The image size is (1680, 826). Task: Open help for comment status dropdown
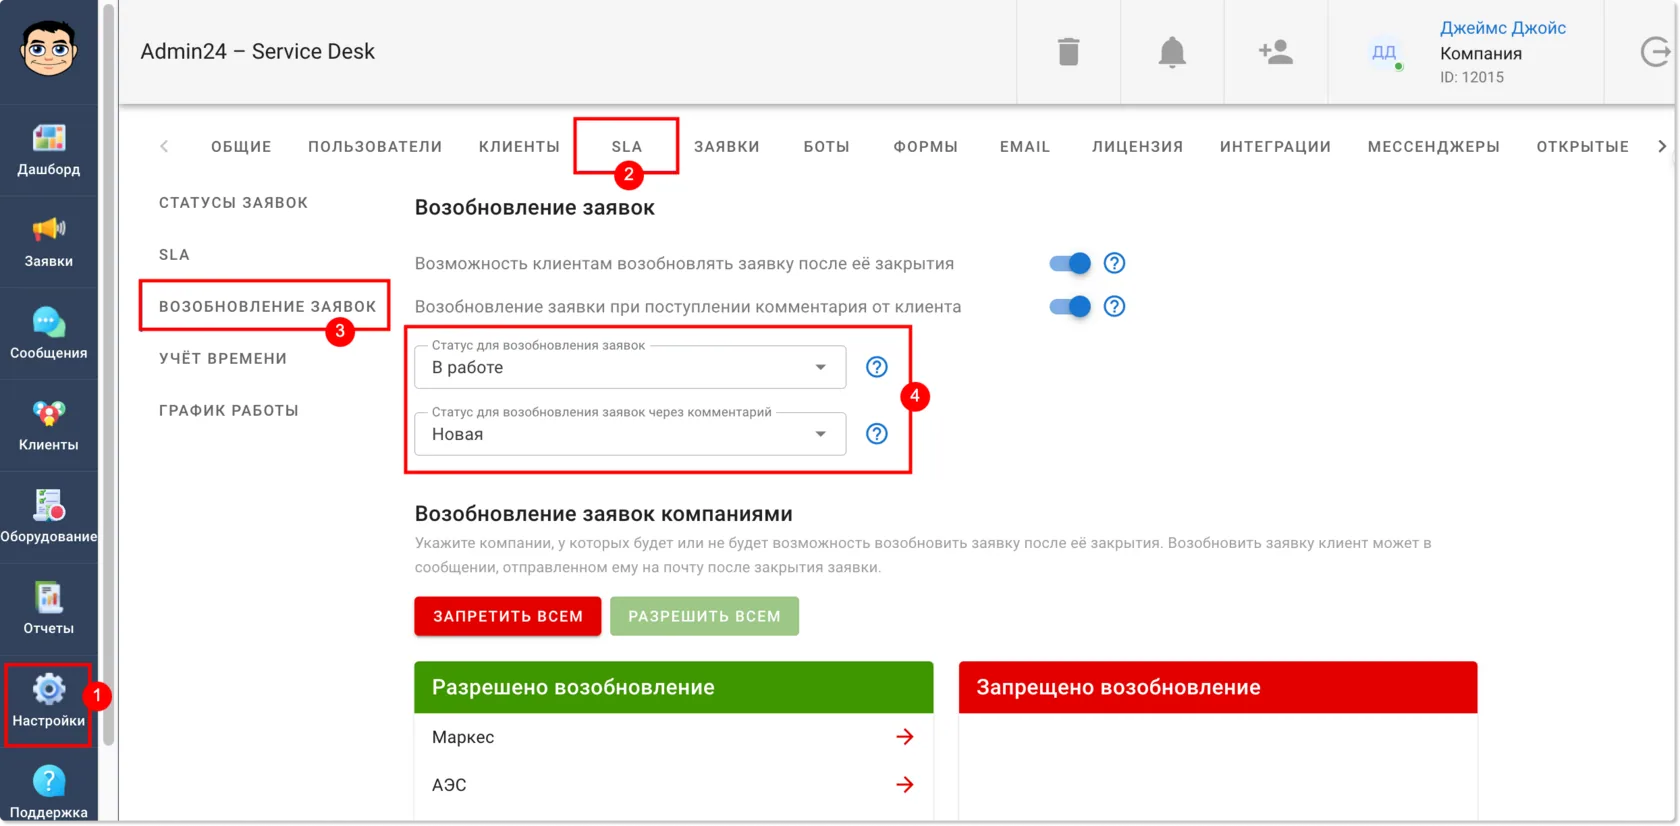point(876,434)
